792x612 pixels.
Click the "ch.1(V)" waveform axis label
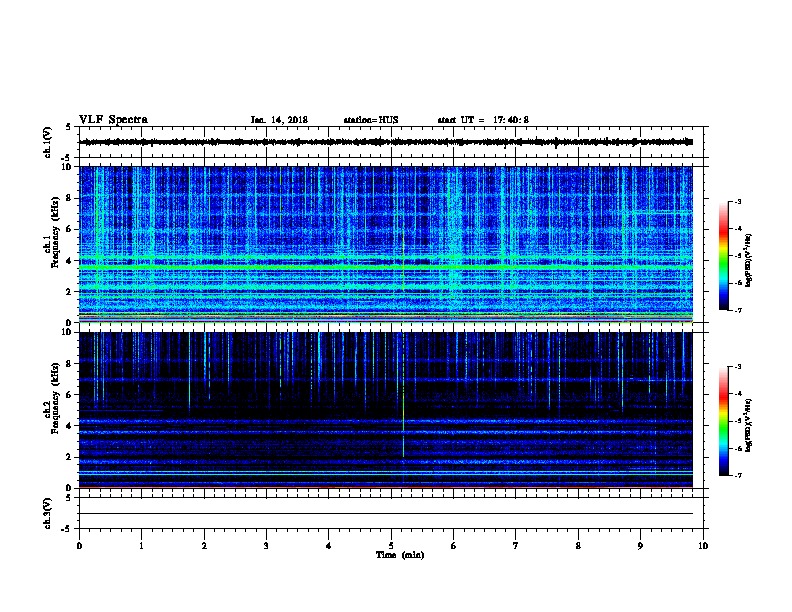(47, 142)
